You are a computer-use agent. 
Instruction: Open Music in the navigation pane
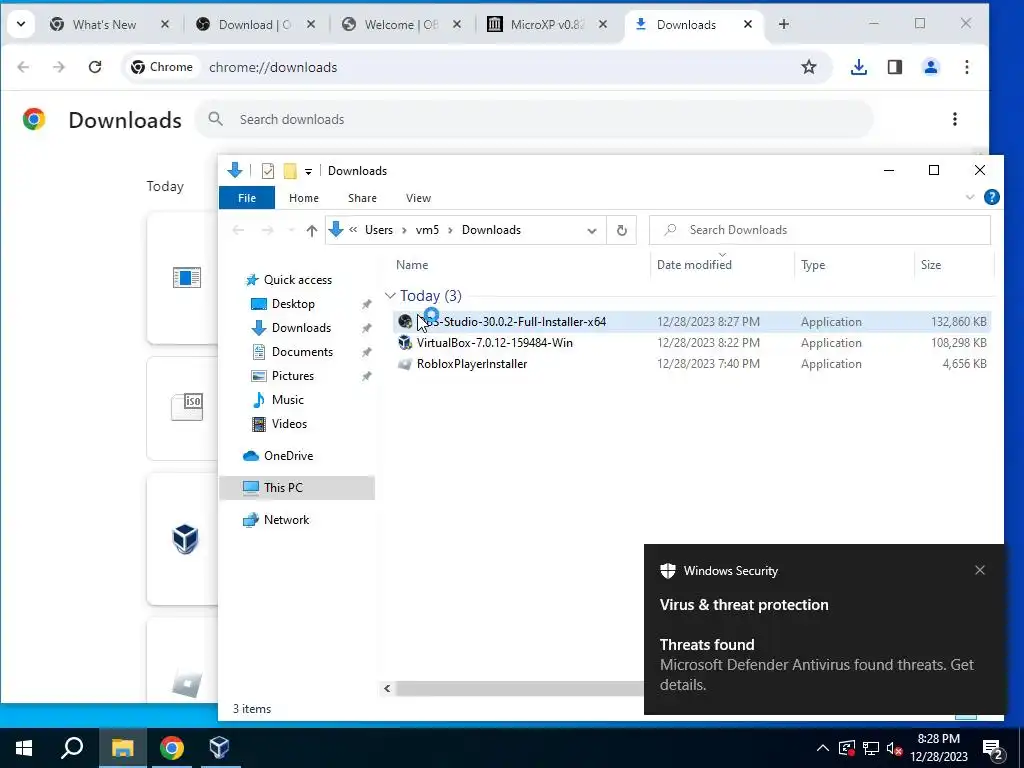click(x=287, y=400)
